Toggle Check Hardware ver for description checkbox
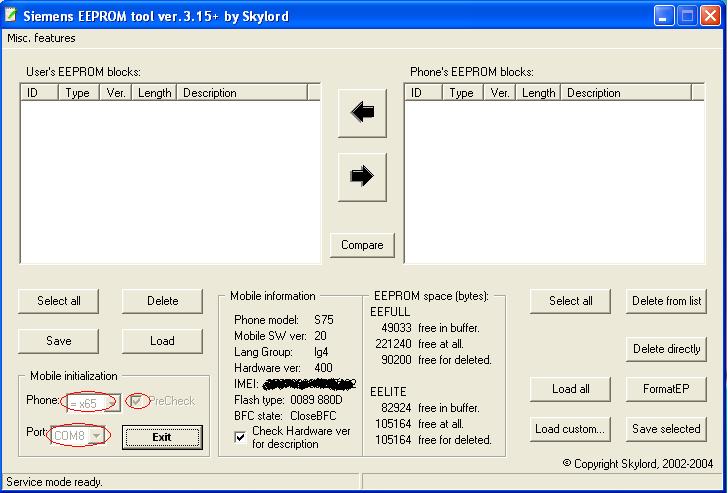 pyautogui.click(x=240, y=437)
